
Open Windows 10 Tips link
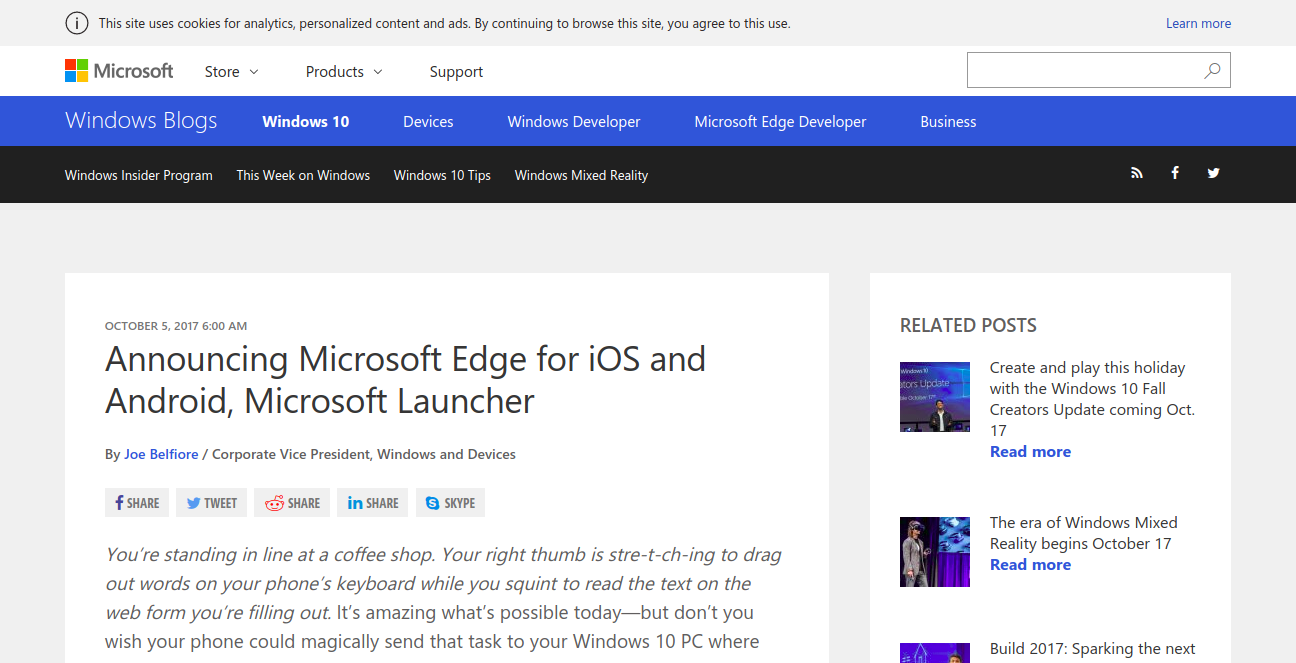[442, 175]
